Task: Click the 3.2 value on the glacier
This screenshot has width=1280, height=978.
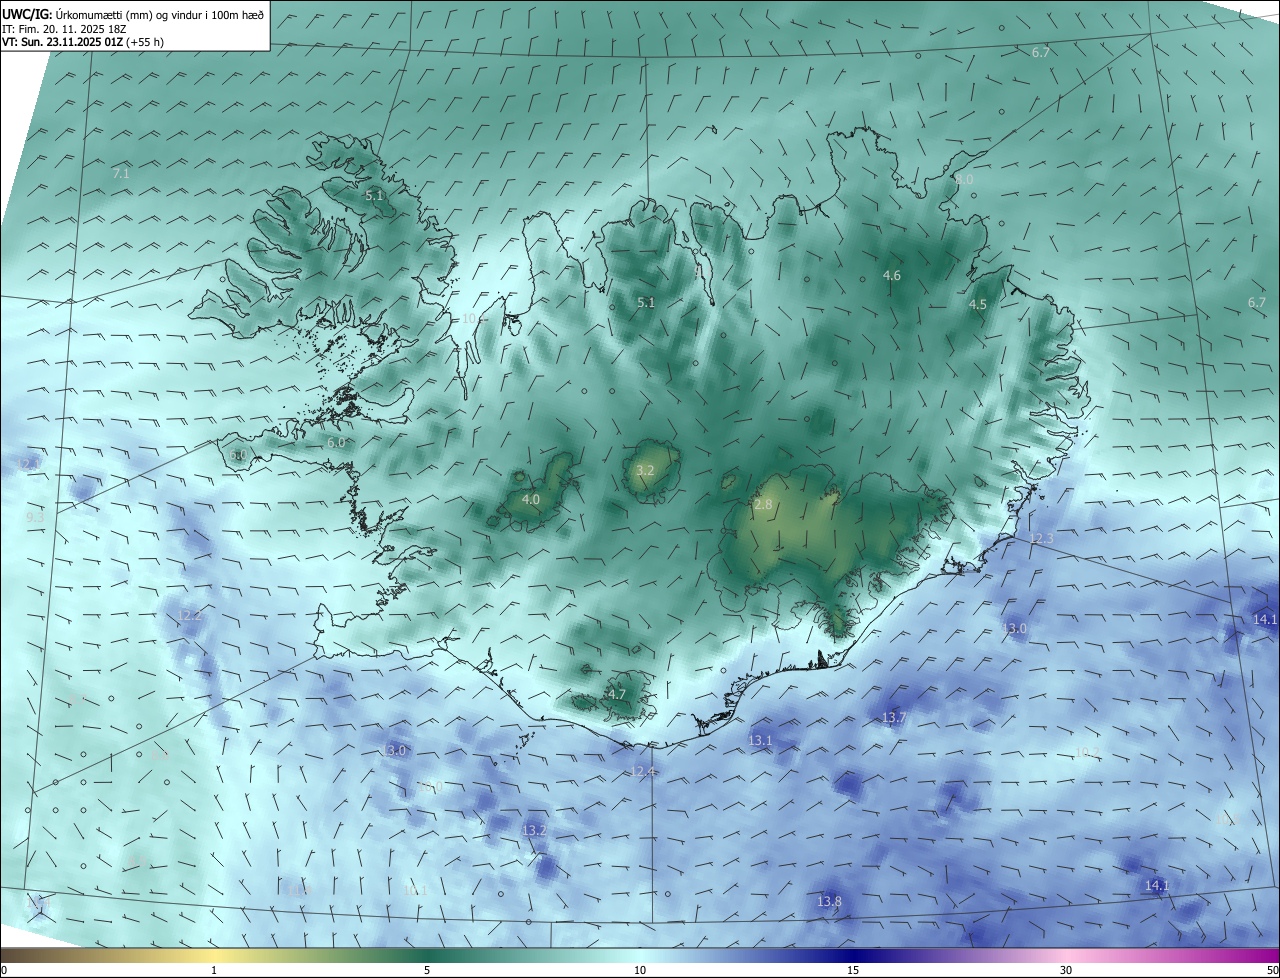Action: 645,470
